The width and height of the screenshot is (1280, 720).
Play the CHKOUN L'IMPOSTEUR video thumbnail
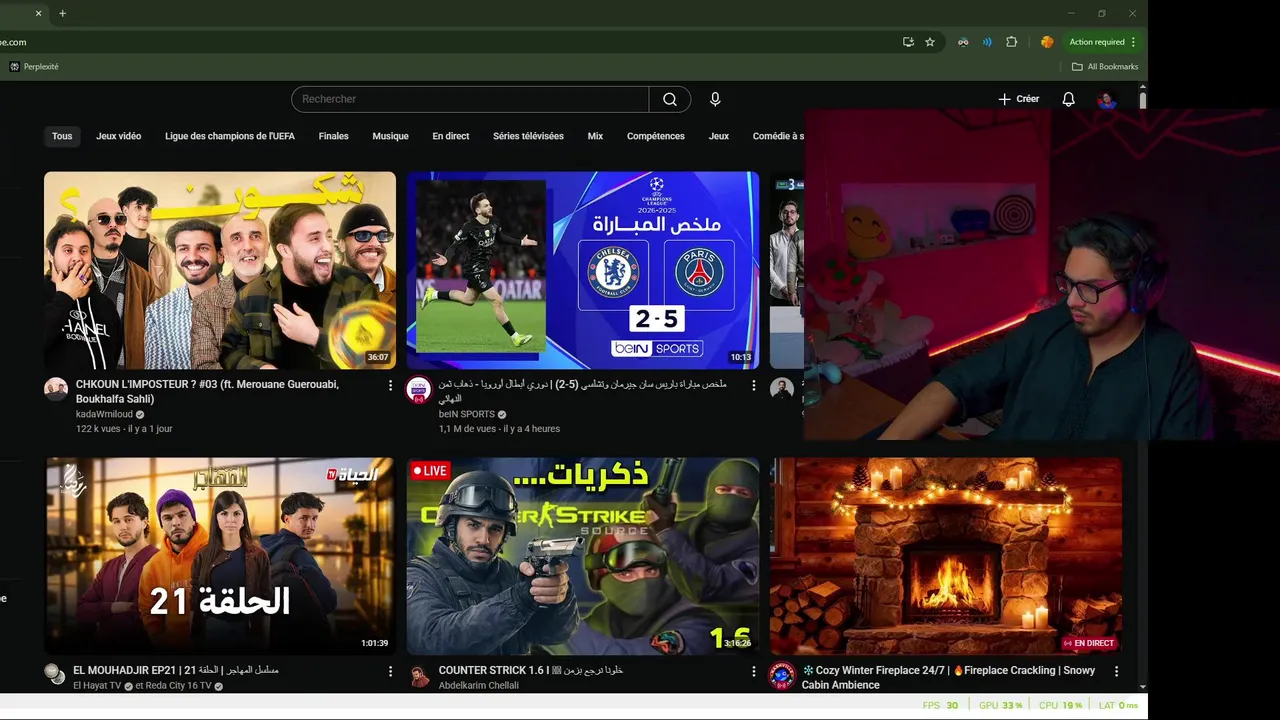coord(220,270)
